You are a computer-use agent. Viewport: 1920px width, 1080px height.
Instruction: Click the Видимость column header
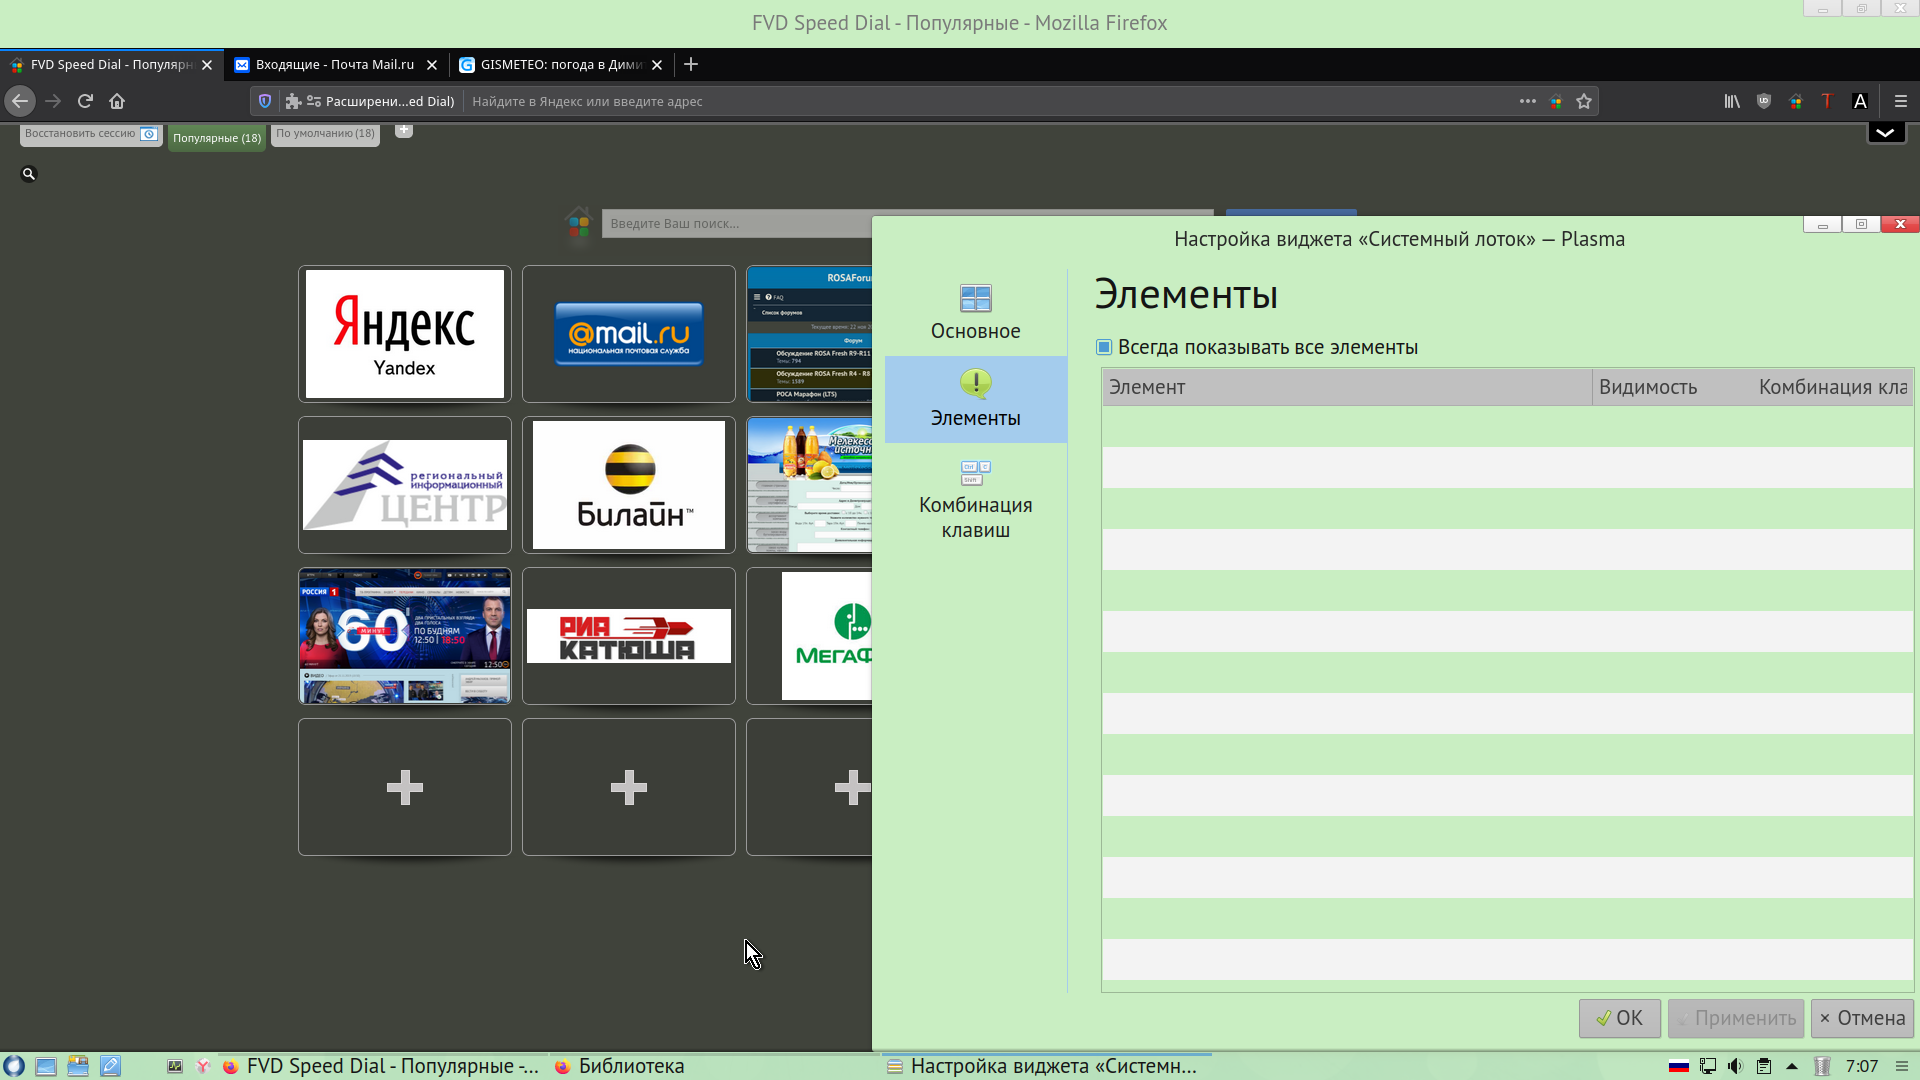pos(1647,387)
